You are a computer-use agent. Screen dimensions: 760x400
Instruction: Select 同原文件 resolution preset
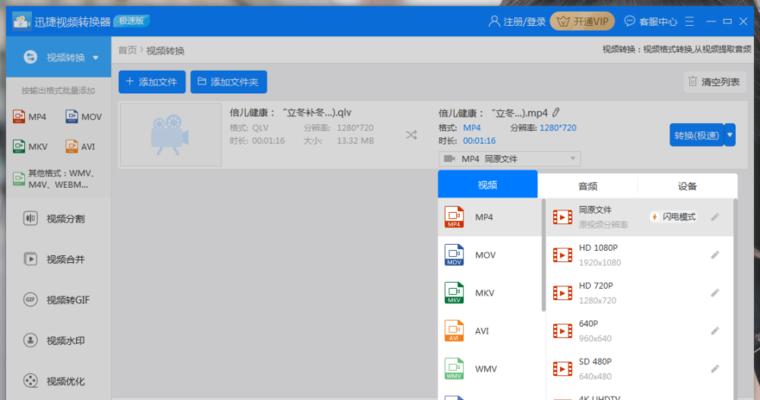[x=640, y=217]
